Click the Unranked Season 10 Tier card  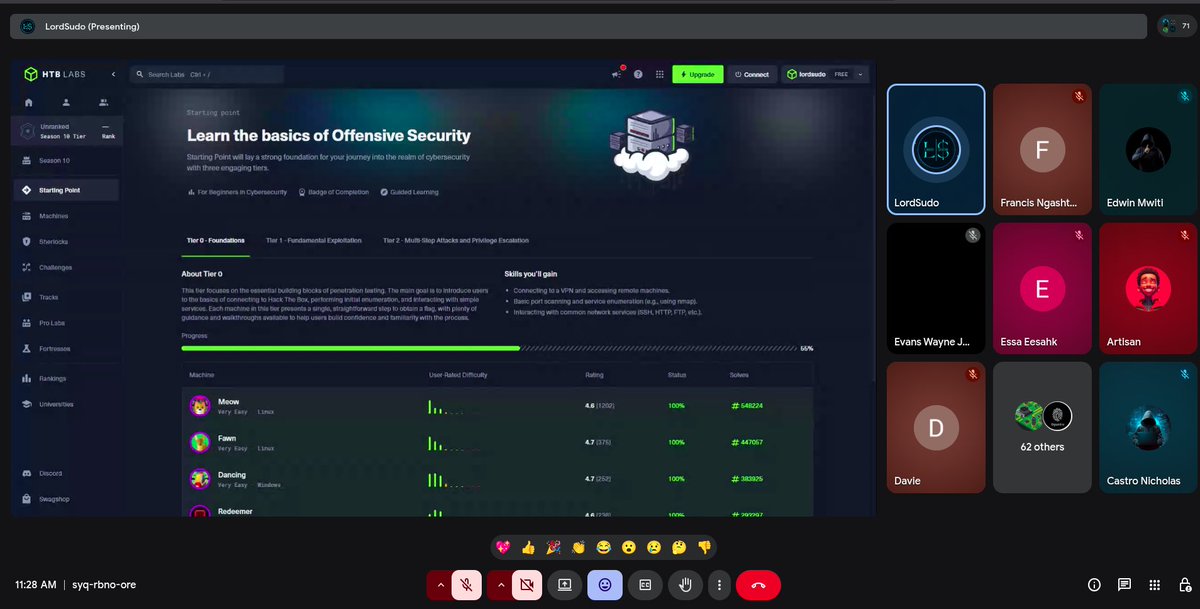click(x=67, y=131)
